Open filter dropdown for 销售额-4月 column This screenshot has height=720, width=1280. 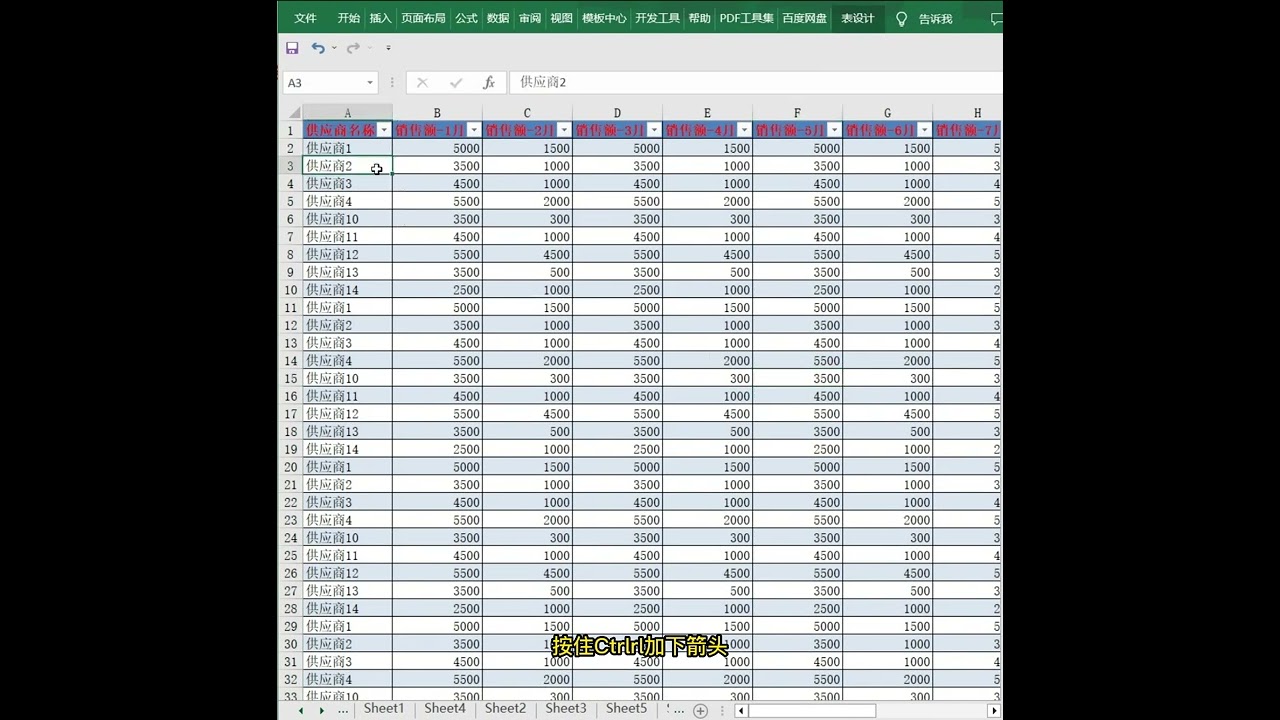coord(744,130)
